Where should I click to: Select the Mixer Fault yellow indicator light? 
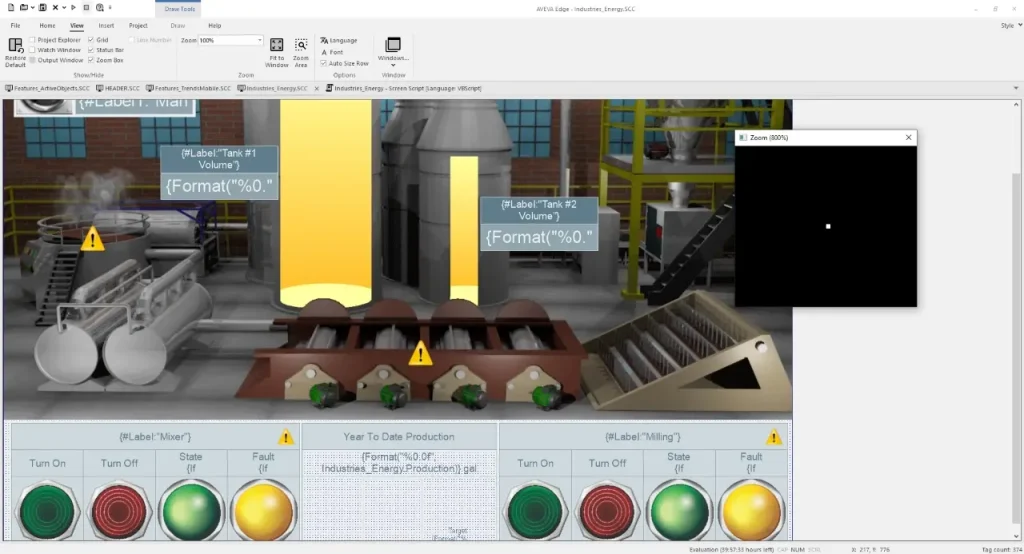click(263, 510)
